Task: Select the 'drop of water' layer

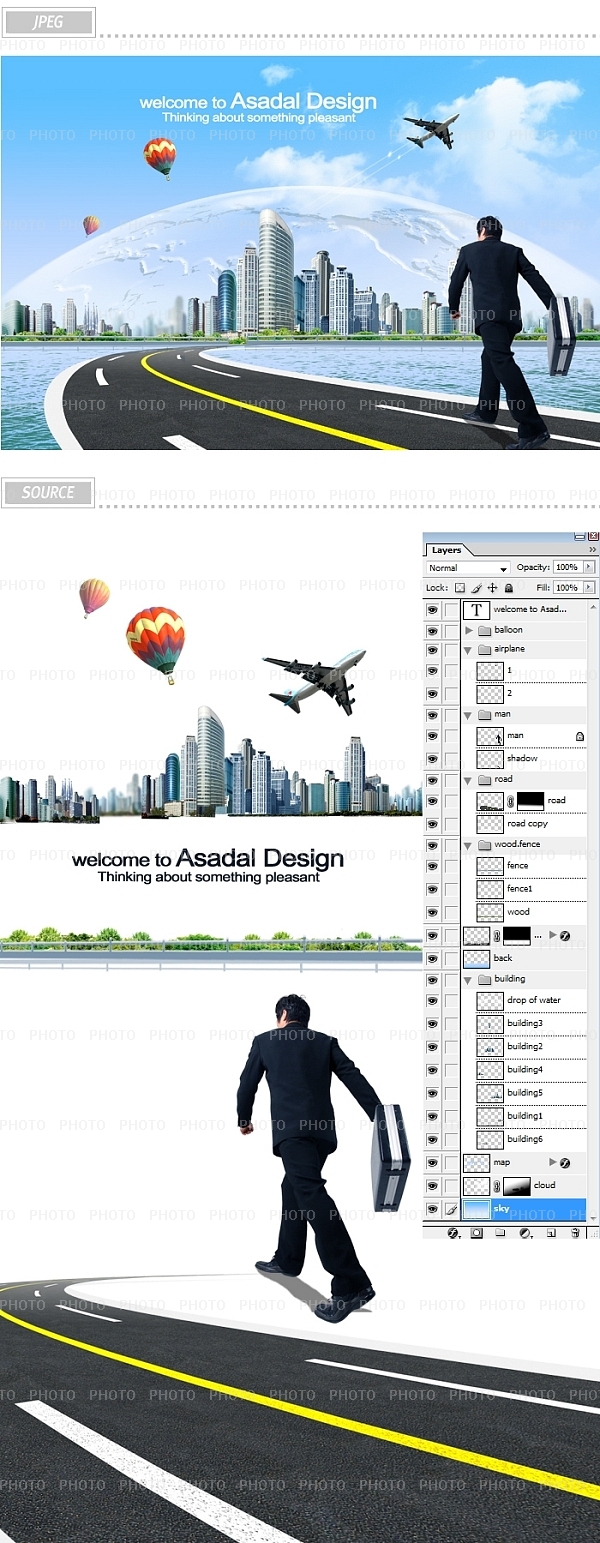Action: point(533,1000)
